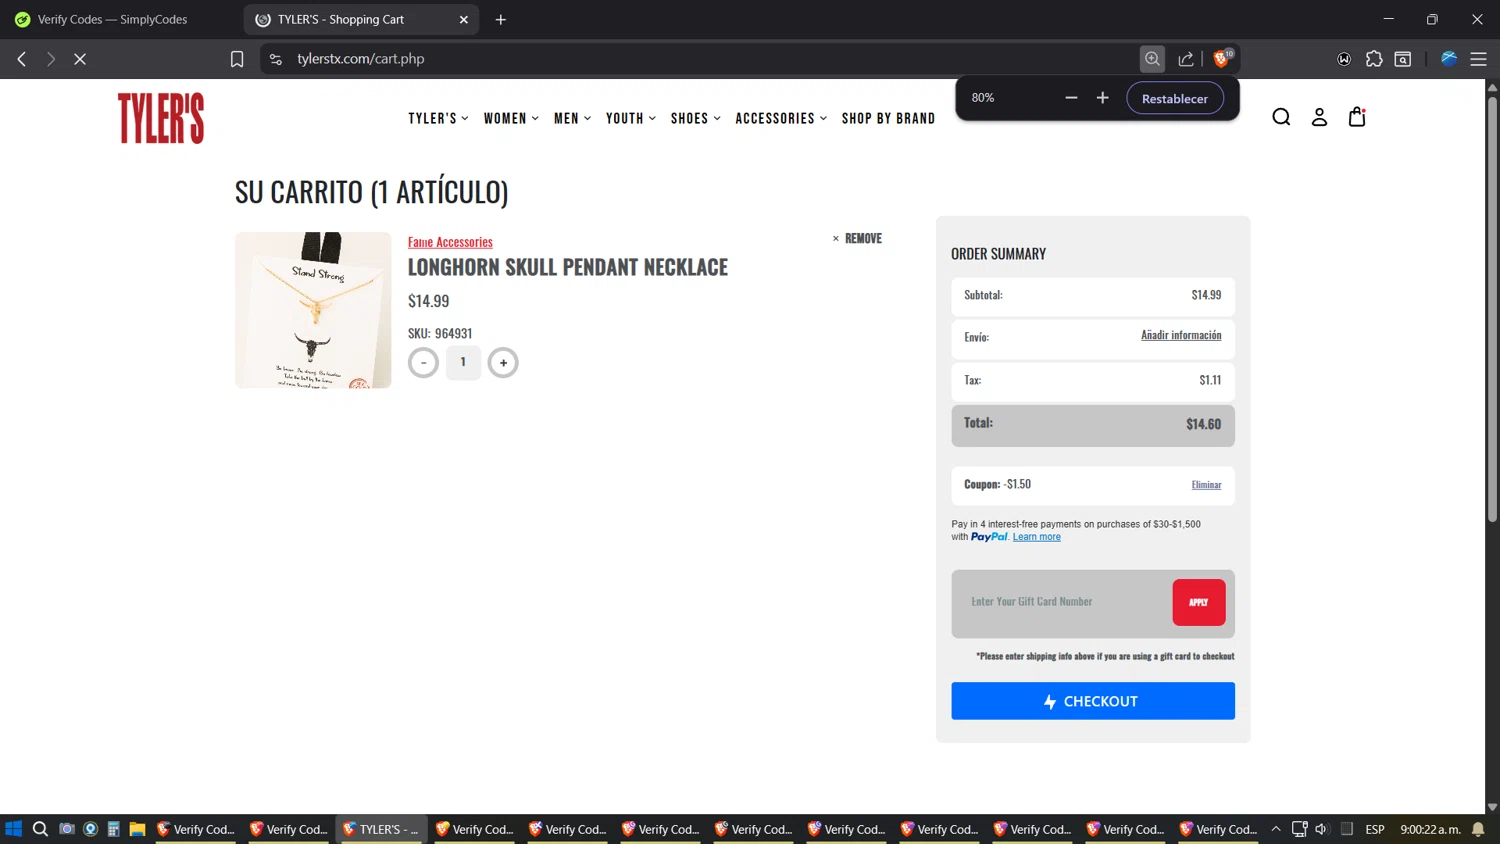Click the browser zoom magnifier icon
This screenshot has height=844, width=1500.
(x=1152, y=59)
